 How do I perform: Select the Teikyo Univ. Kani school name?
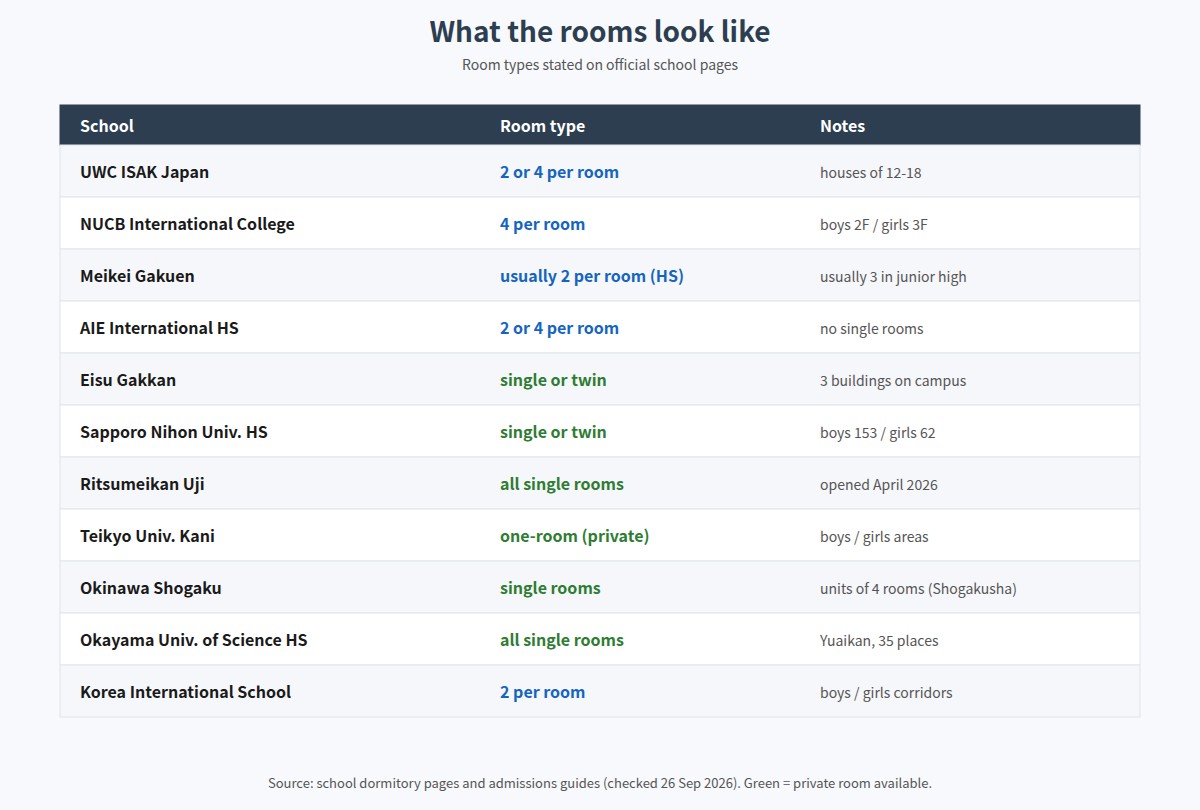click(x=148, y=536)
